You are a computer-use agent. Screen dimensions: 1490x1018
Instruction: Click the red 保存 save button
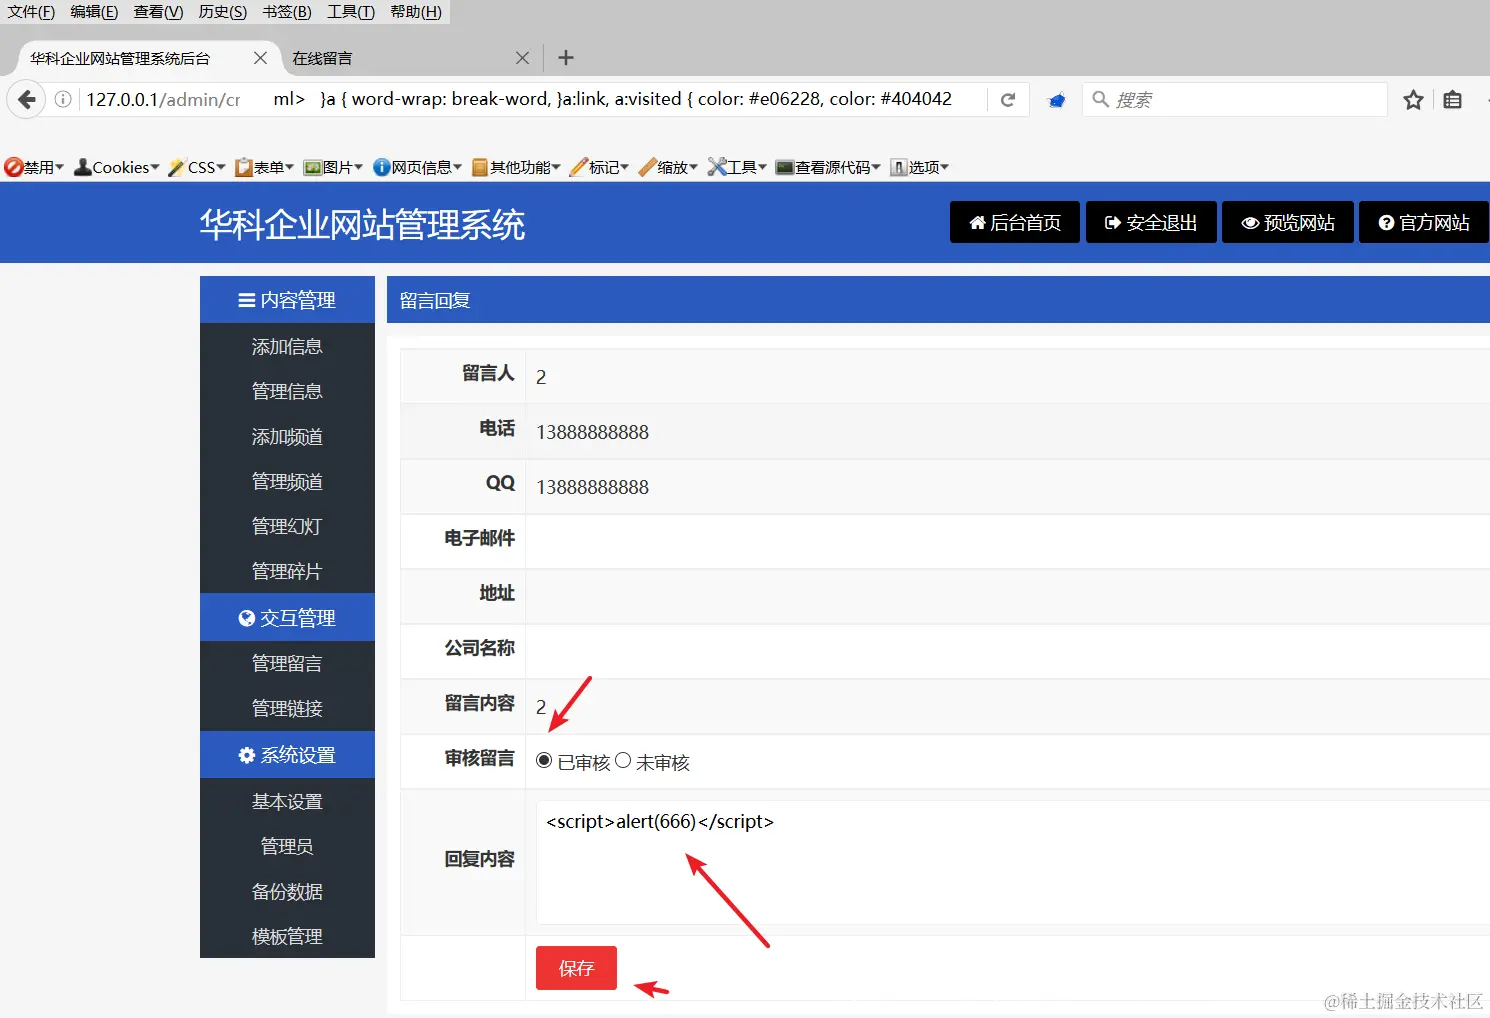tap(575, 967)
